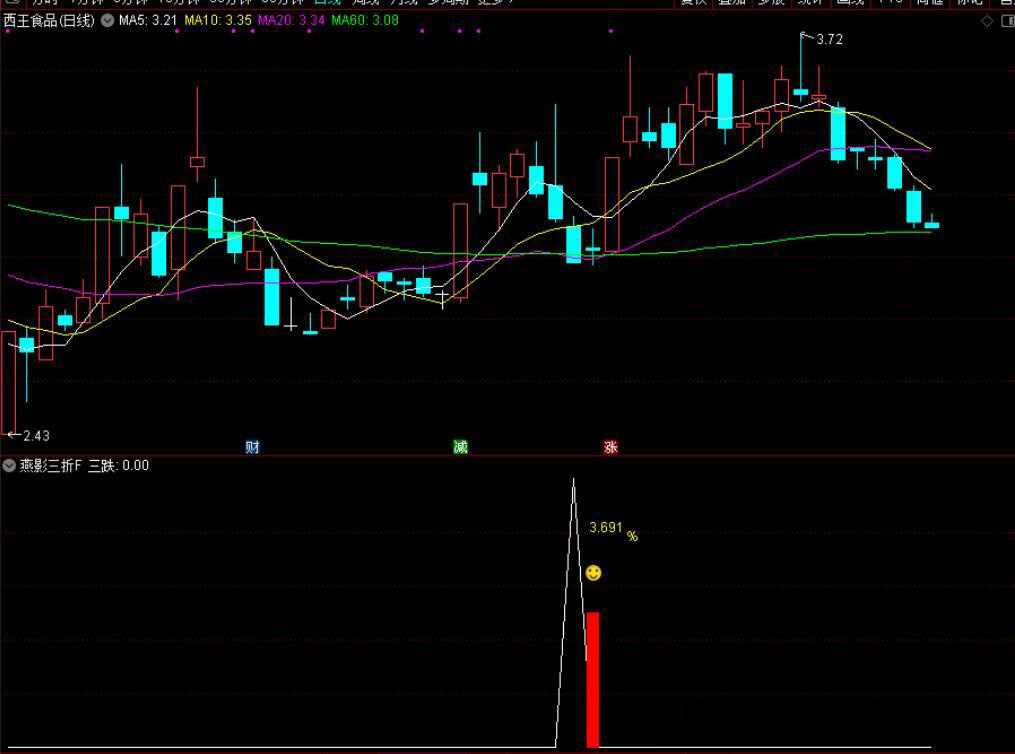Open the 西王食品(日线) chart title

coord(49,20)
